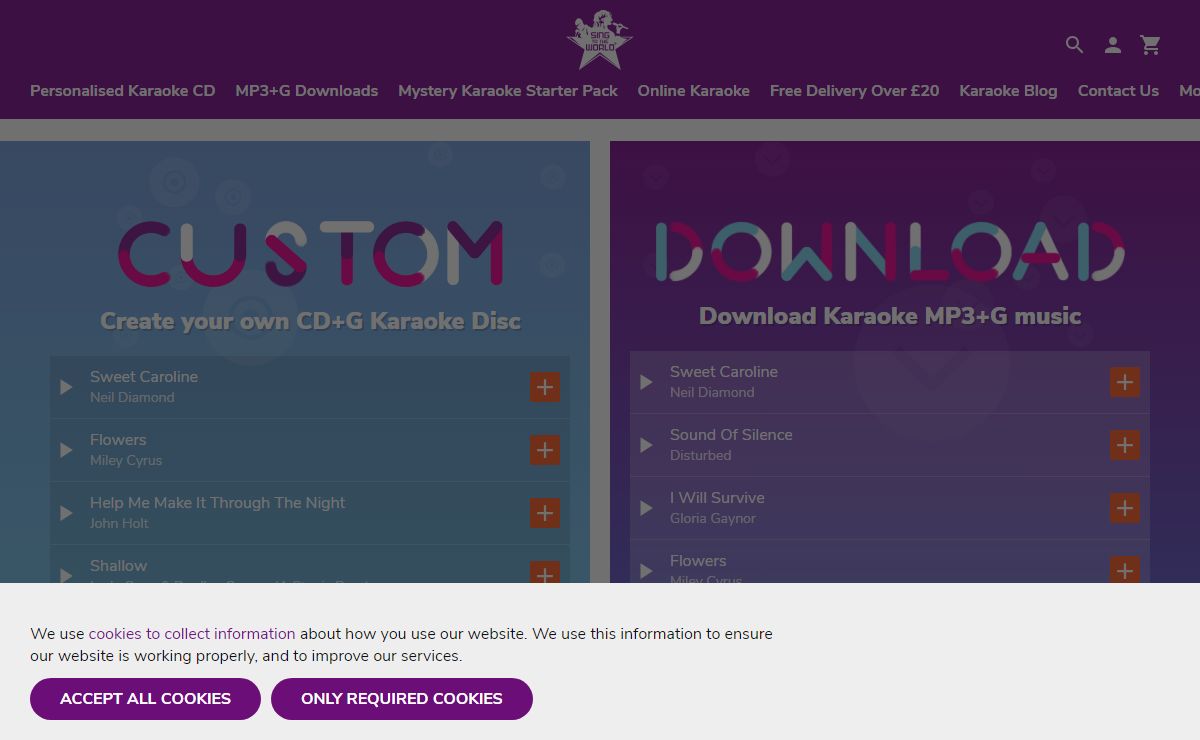Add Shallow to custom disc
The width and height of the screenshot is (1200, 740).
pyautogui.click(x=545, y=573)
